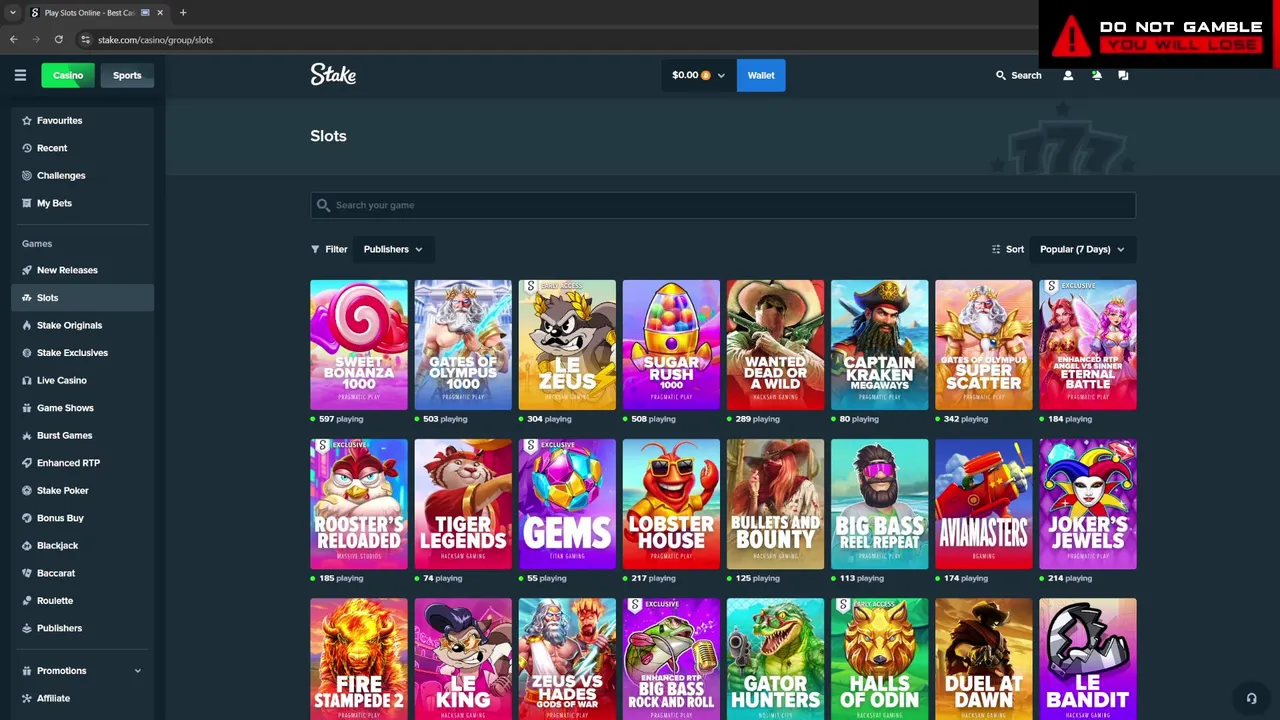Open Affiliate in the sidebar
Image resolution: width=1280 pixels, height=720 pixels.
pos(82,698)
